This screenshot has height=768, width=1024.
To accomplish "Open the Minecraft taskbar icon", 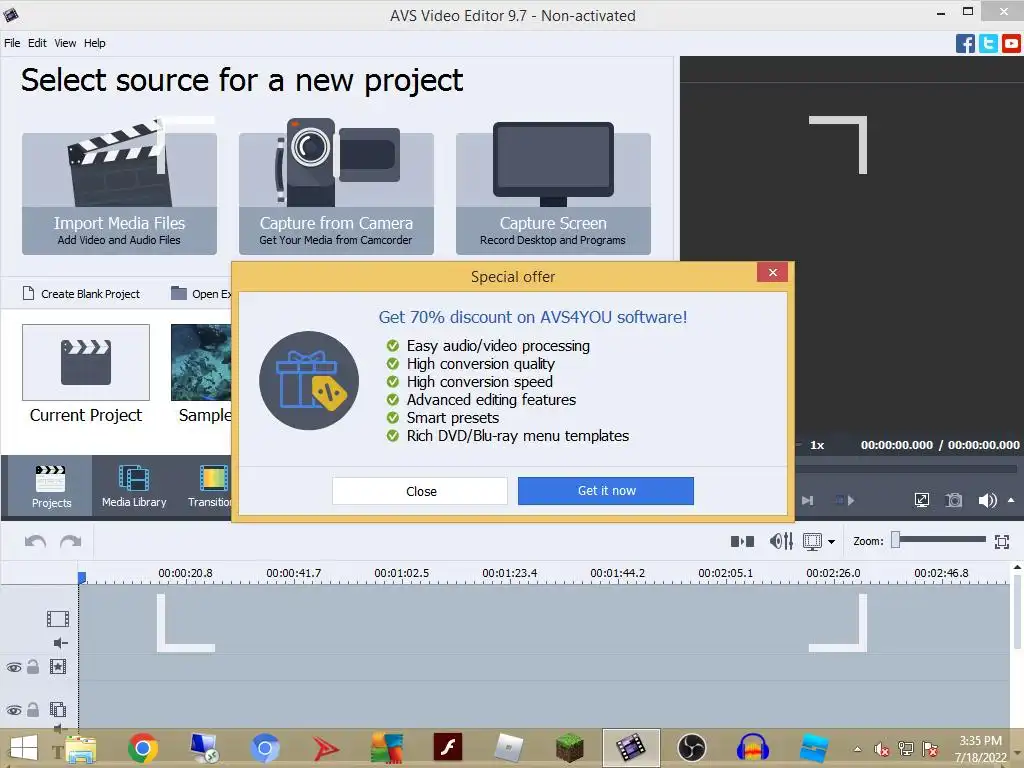I will 569,748.
